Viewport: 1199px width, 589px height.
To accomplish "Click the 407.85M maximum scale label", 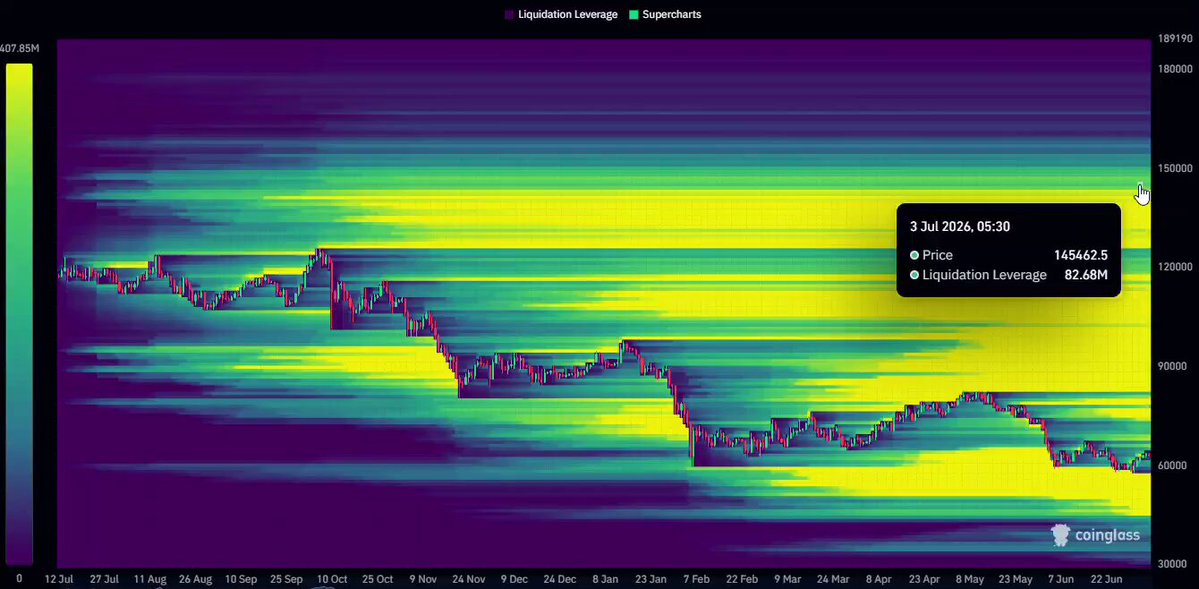I will click(20, 48).
